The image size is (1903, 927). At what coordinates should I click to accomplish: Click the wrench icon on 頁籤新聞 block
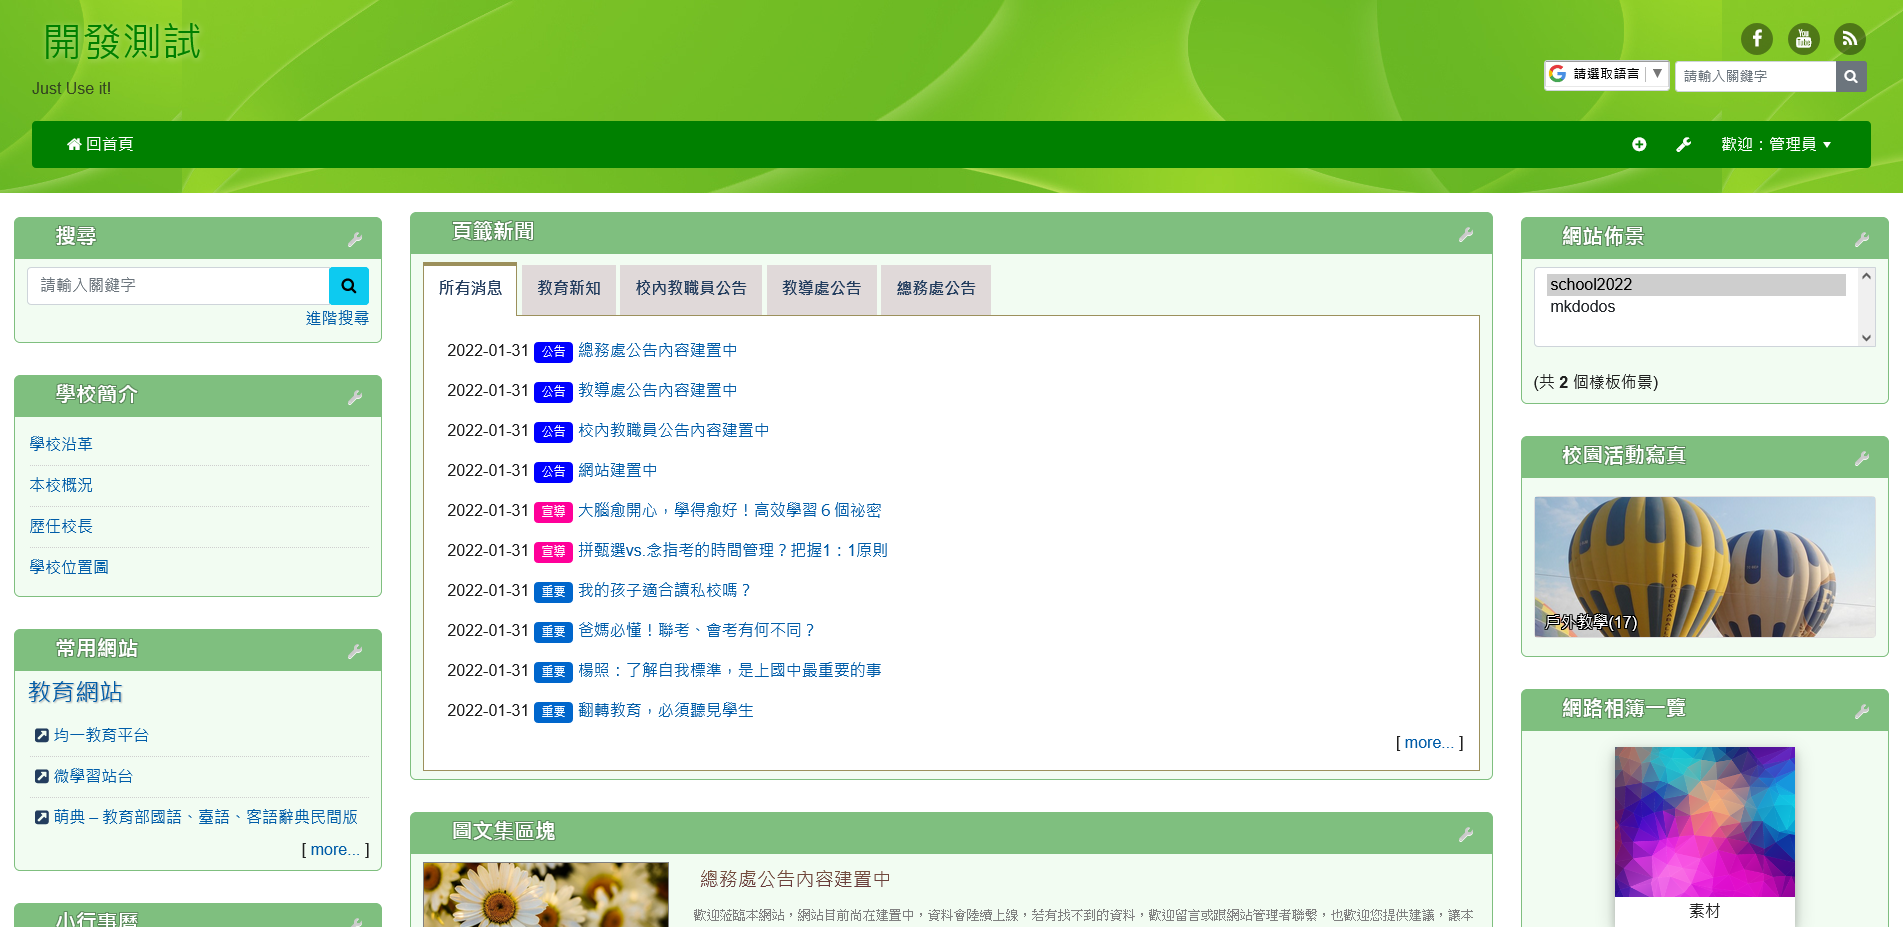coord(1466,234)
